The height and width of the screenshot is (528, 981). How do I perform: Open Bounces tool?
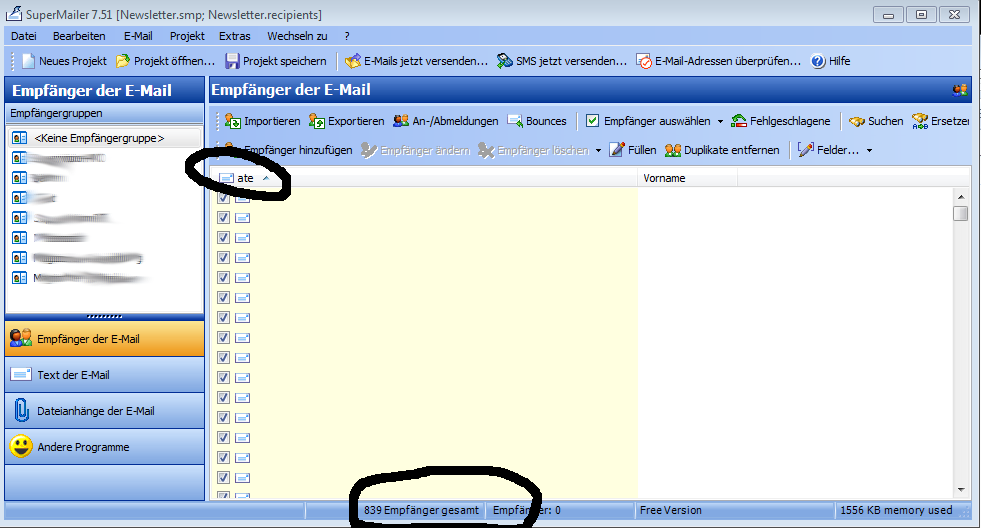[x=537, y=121]
